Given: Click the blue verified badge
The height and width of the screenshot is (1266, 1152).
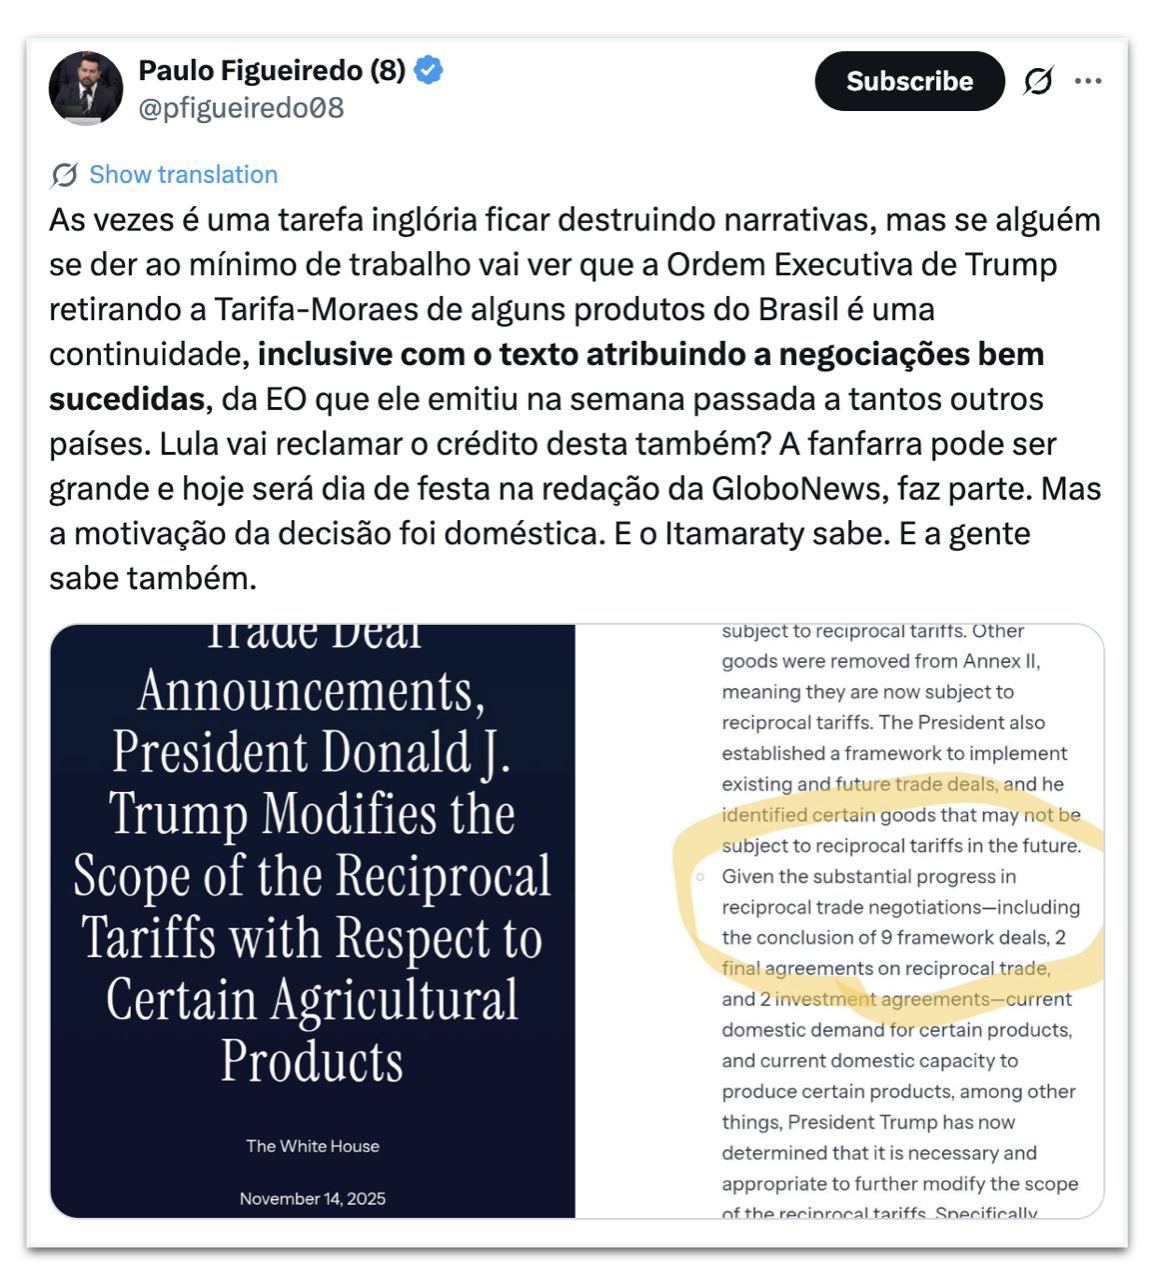Looking at the screenshot, I should 429,70.
